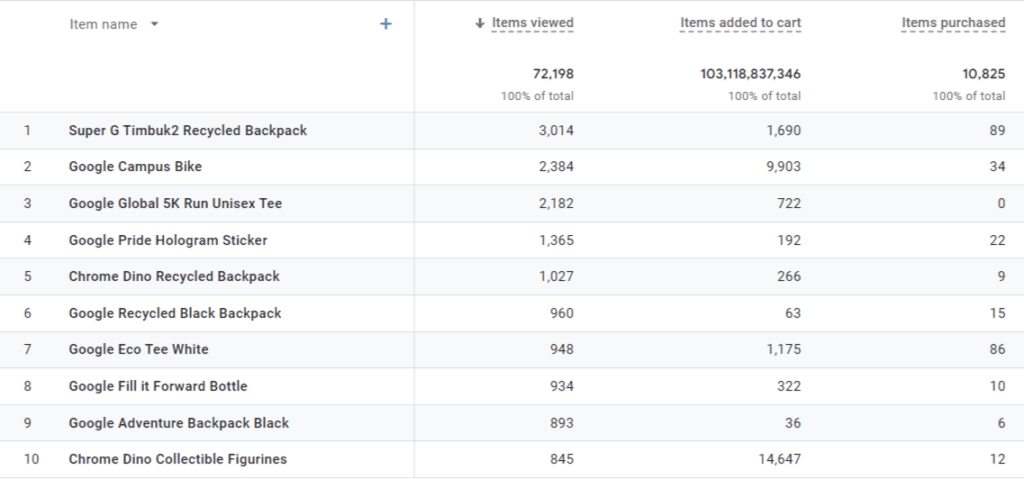Click the 100% of total label under Items viewed

537,96
